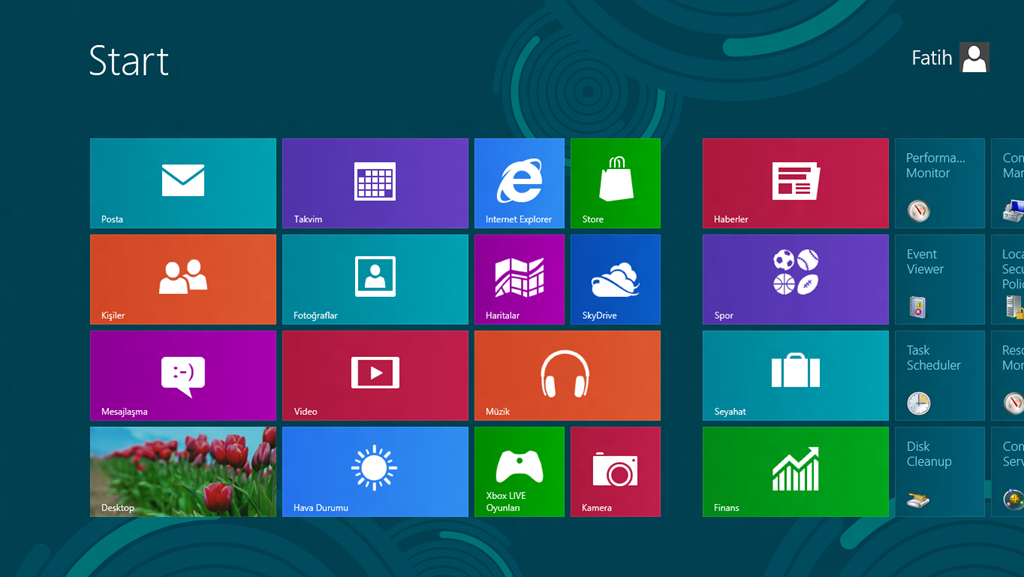The width and height of the screenshot is (1024, 577).
Task: Open the Seyahat travel tile
Action: (x=795, y=375)
